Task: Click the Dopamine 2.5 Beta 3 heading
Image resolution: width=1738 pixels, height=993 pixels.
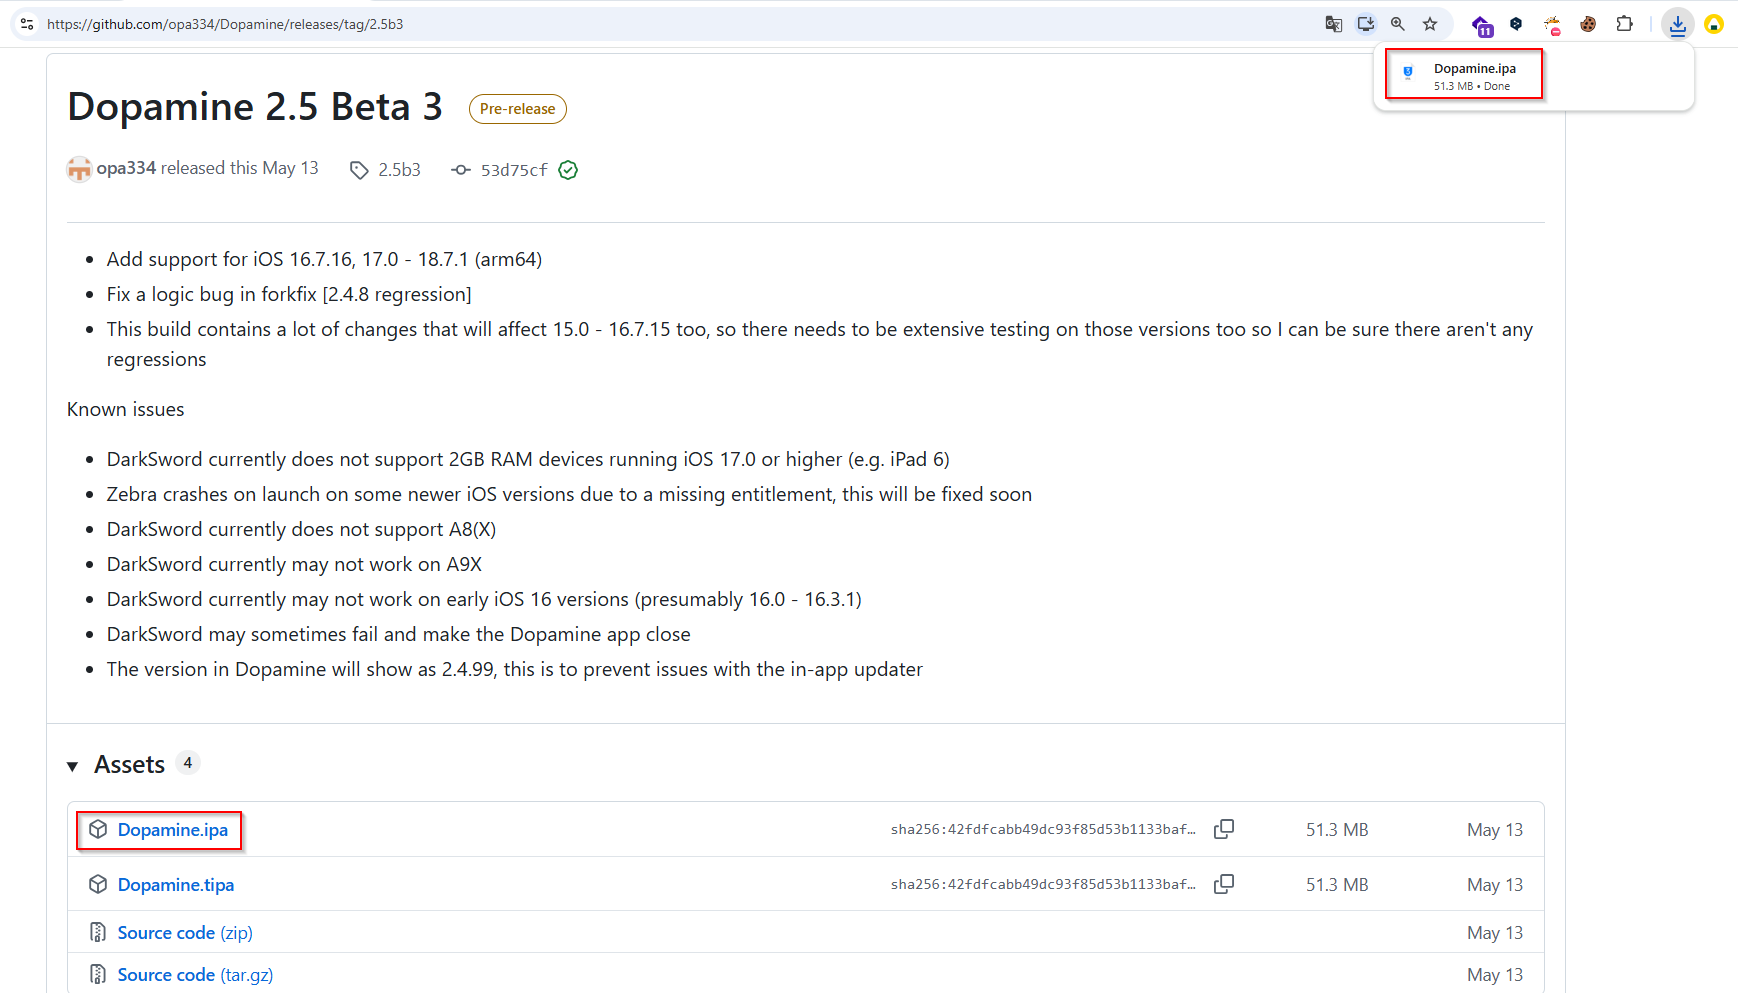Action: click(x=255, y=107)
